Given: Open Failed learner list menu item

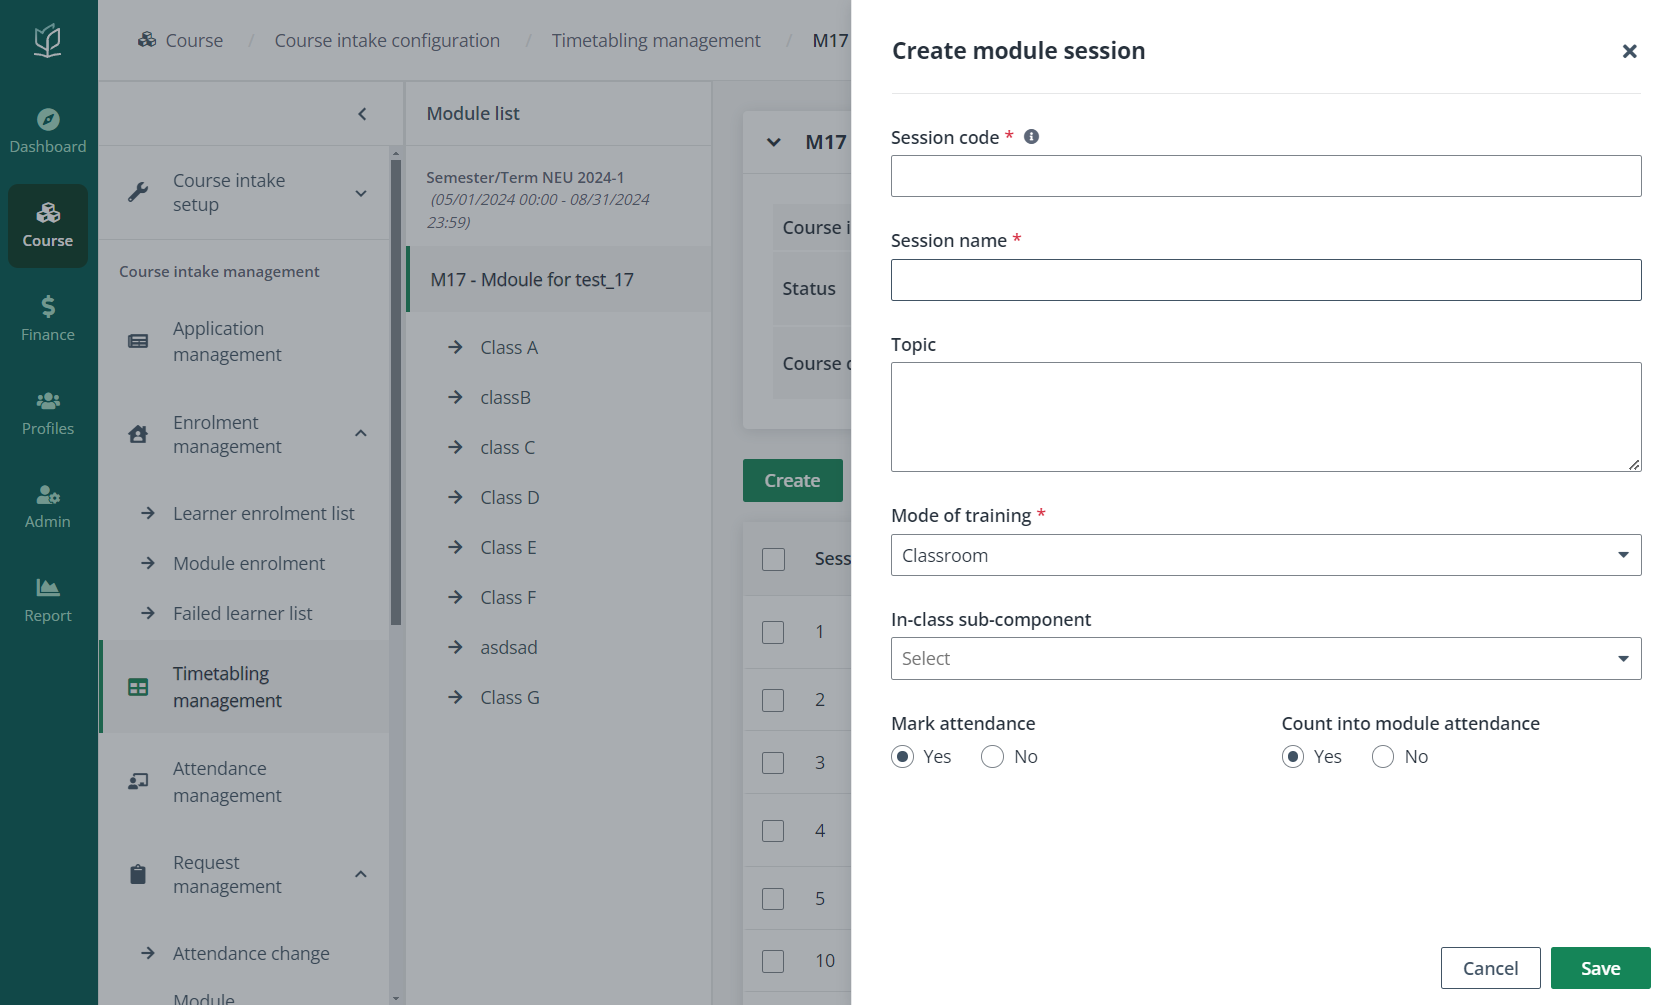Looking at the screenshot, I should click(244, 613).
